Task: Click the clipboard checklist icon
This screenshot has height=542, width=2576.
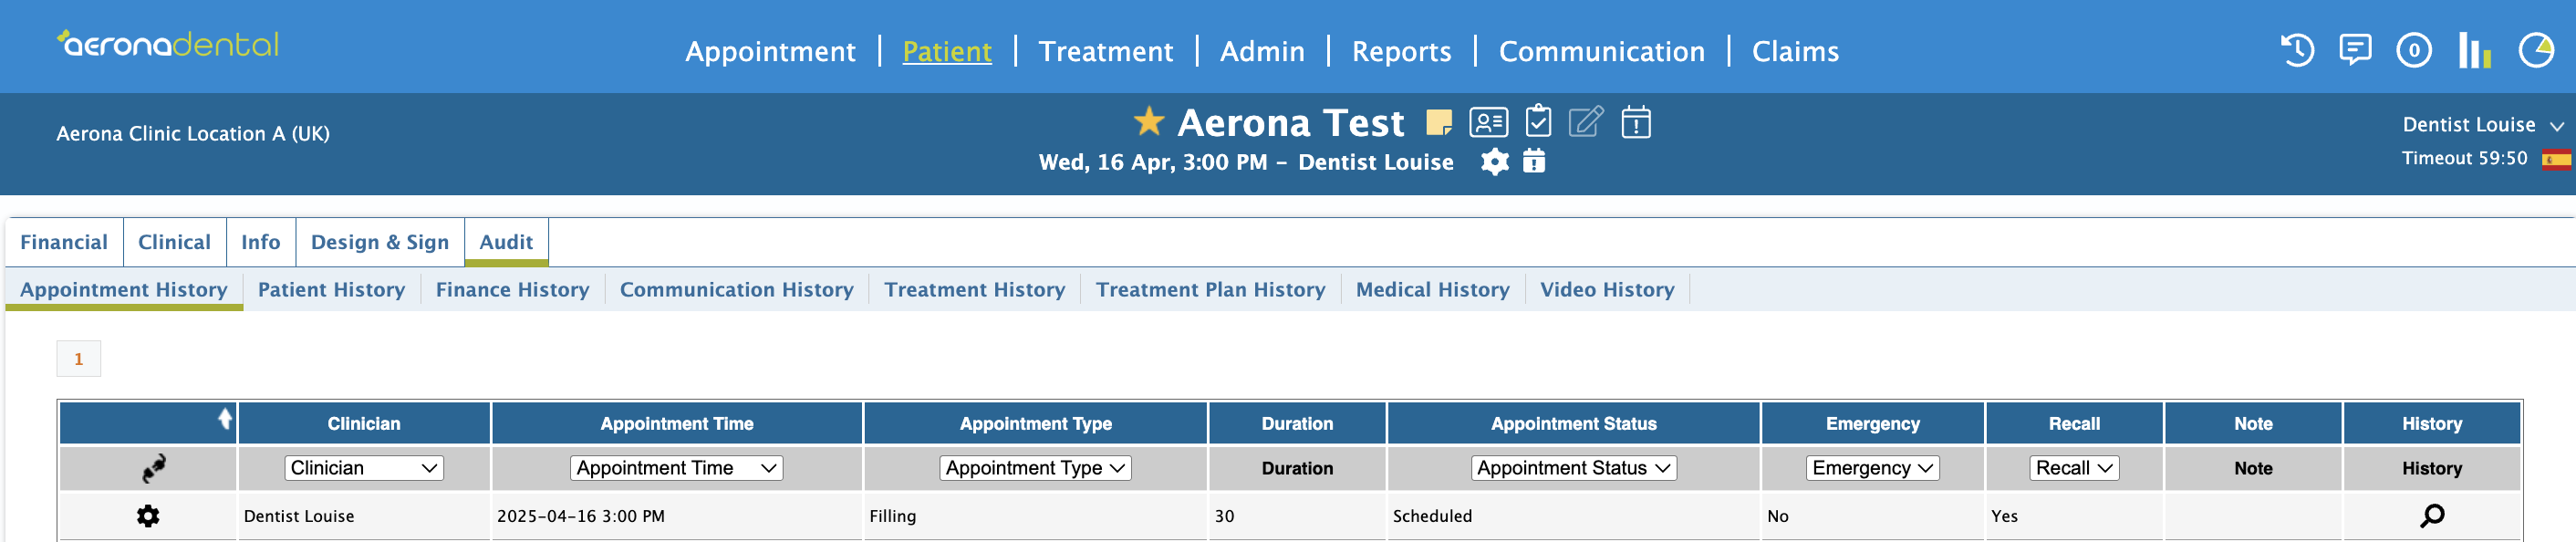Action: tap(1538, 121)
